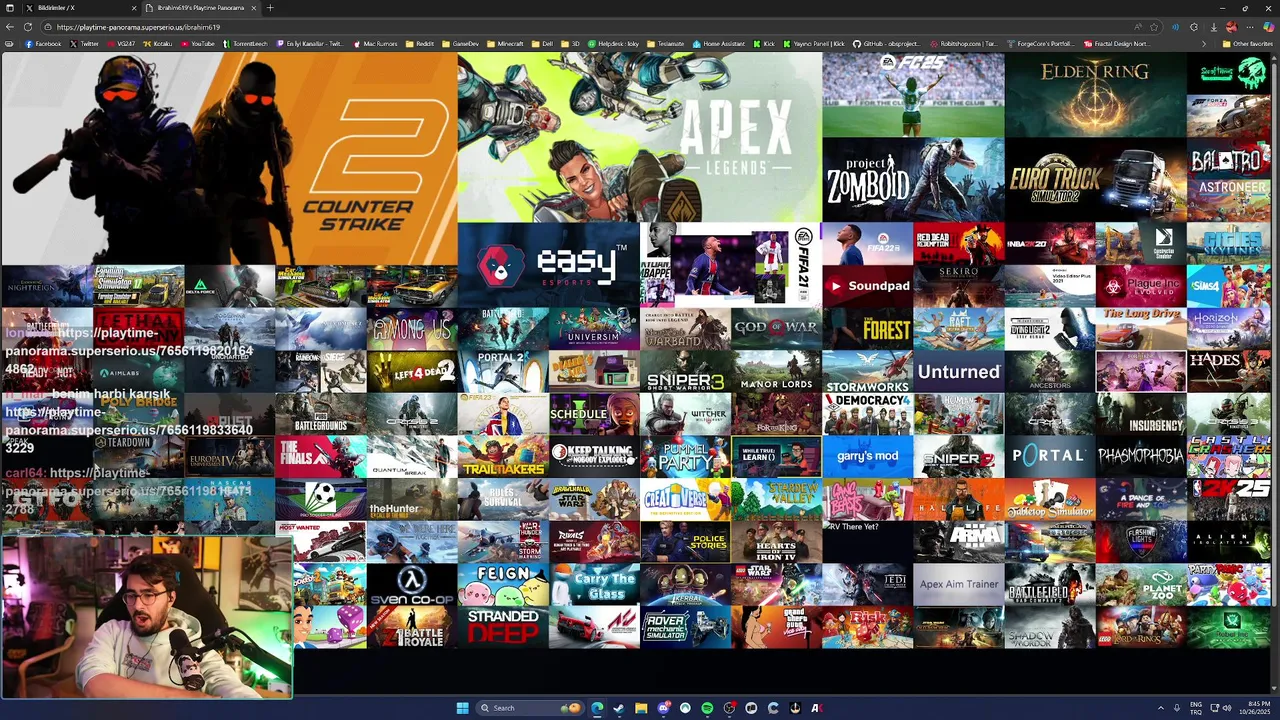
Task: Go back with the browser back arrow
Action: click(9, 27)
